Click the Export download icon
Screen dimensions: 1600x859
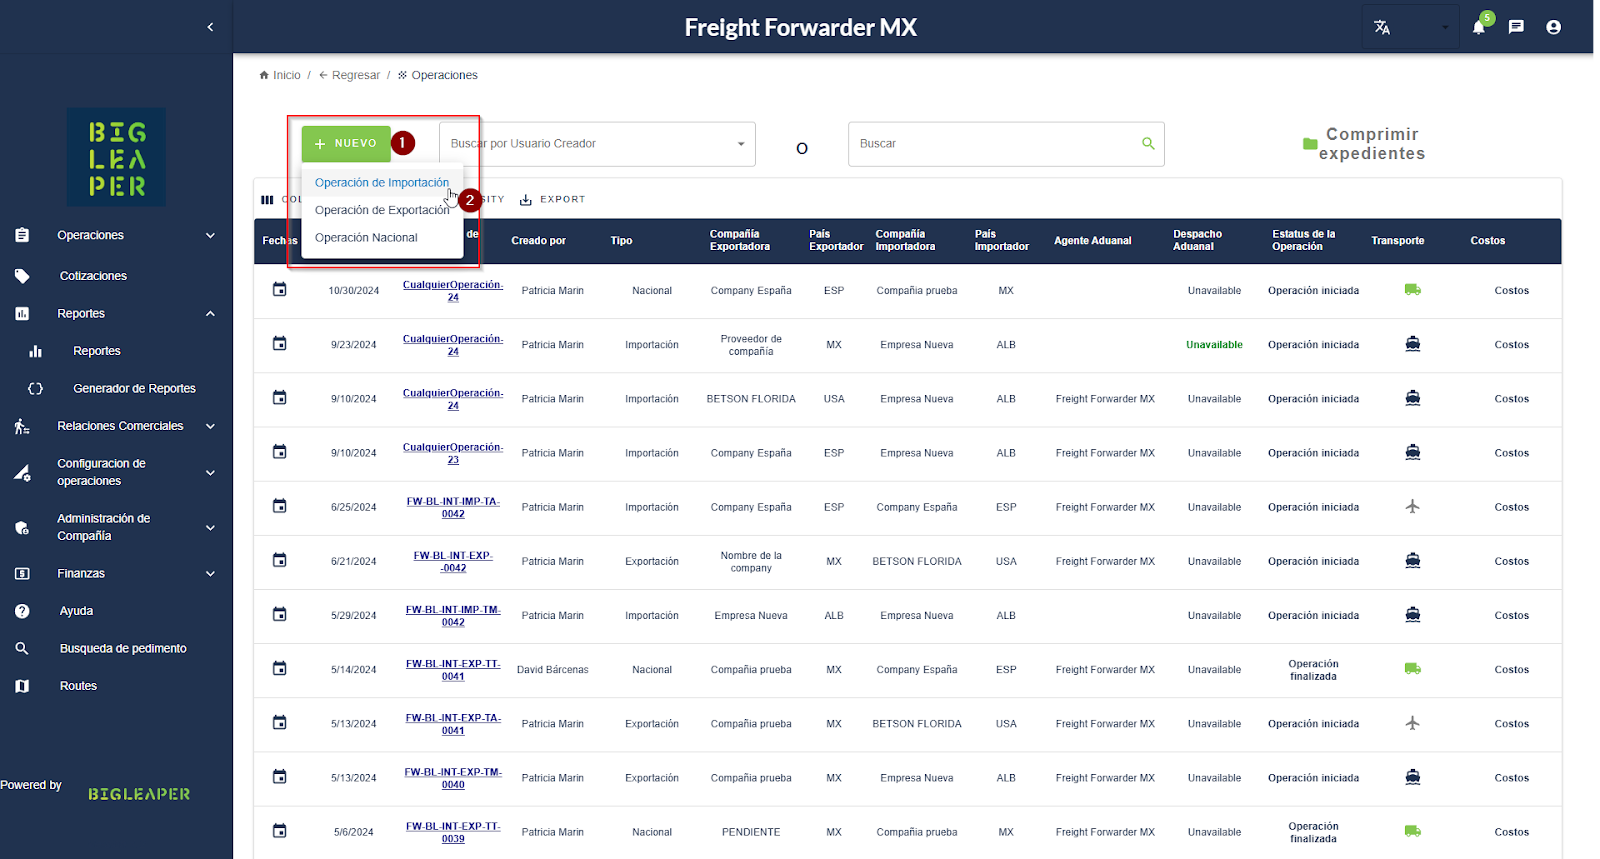point(526,200)
